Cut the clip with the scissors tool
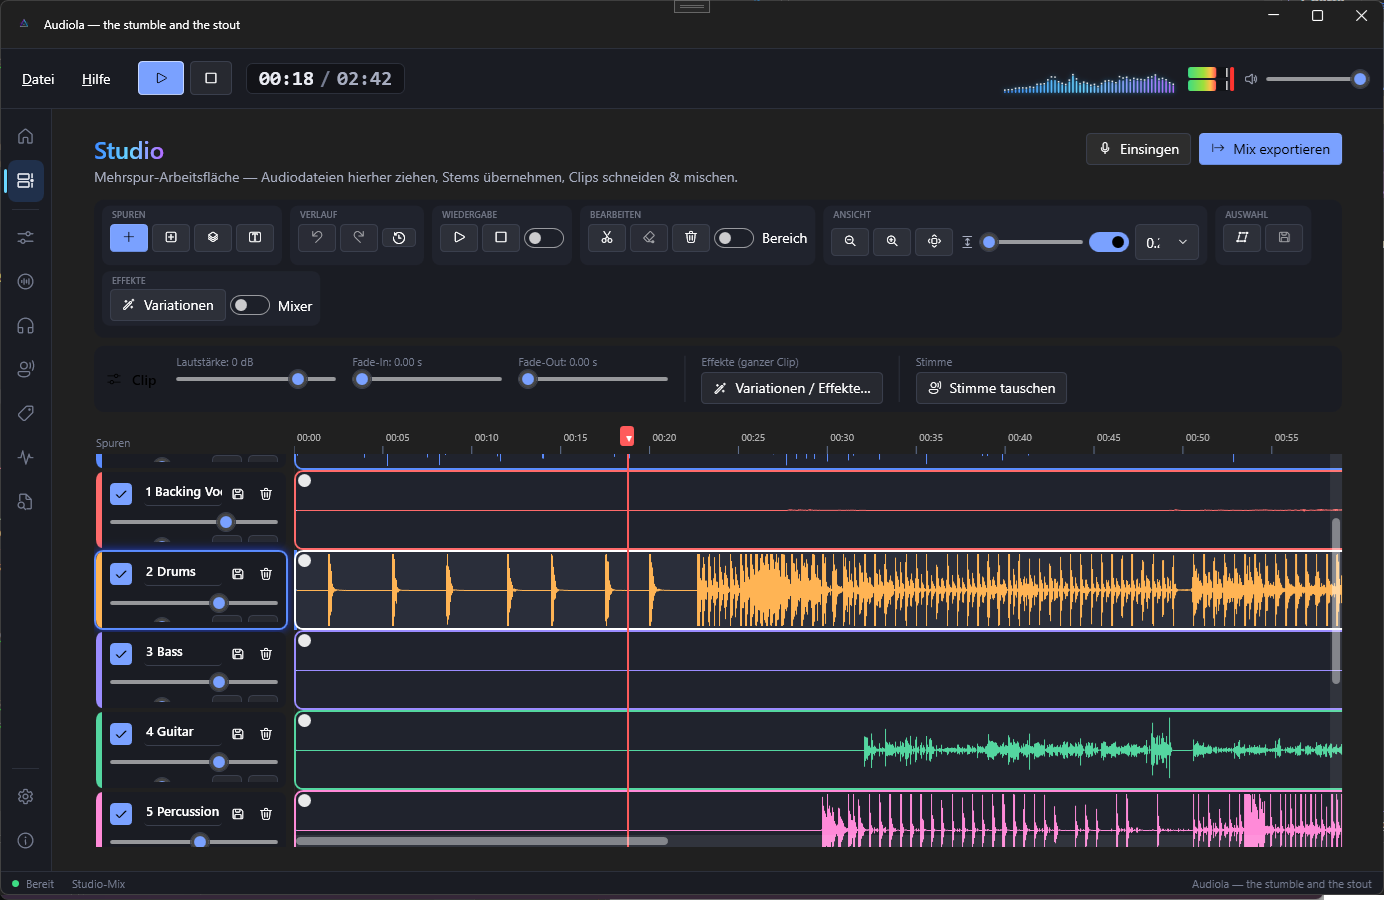Viewport: 1384px width, 900px height. click(x=607, y=237)
